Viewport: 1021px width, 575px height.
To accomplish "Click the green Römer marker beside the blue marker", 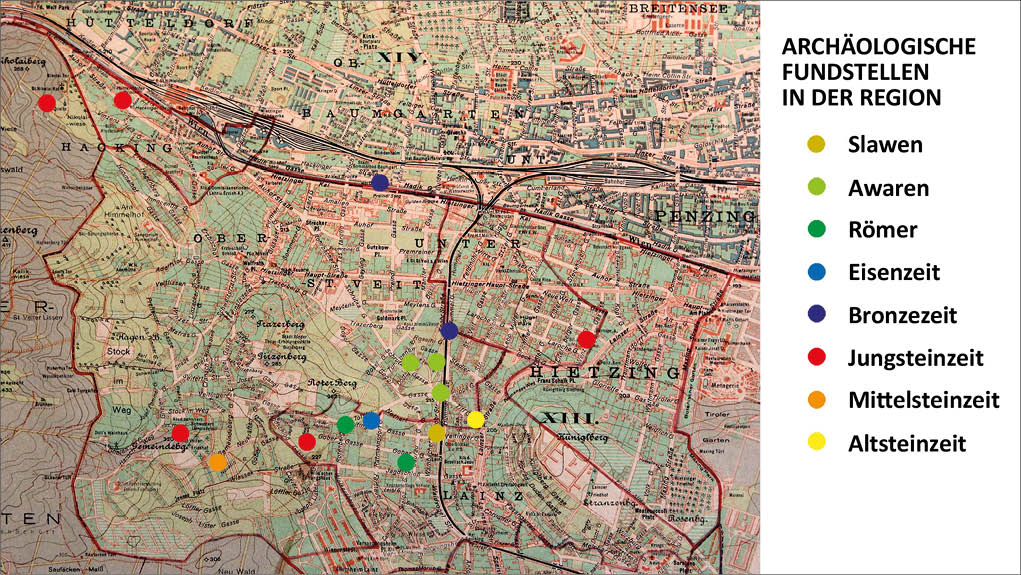I will click(x=346, y=425).
